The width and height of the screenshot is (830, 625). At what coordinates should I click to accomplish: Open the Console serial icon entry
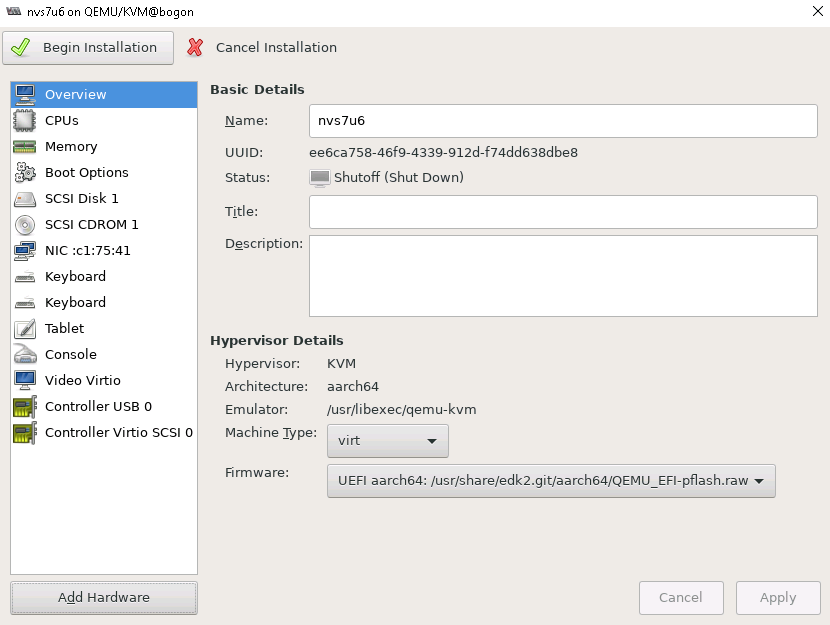pos(24,355)
